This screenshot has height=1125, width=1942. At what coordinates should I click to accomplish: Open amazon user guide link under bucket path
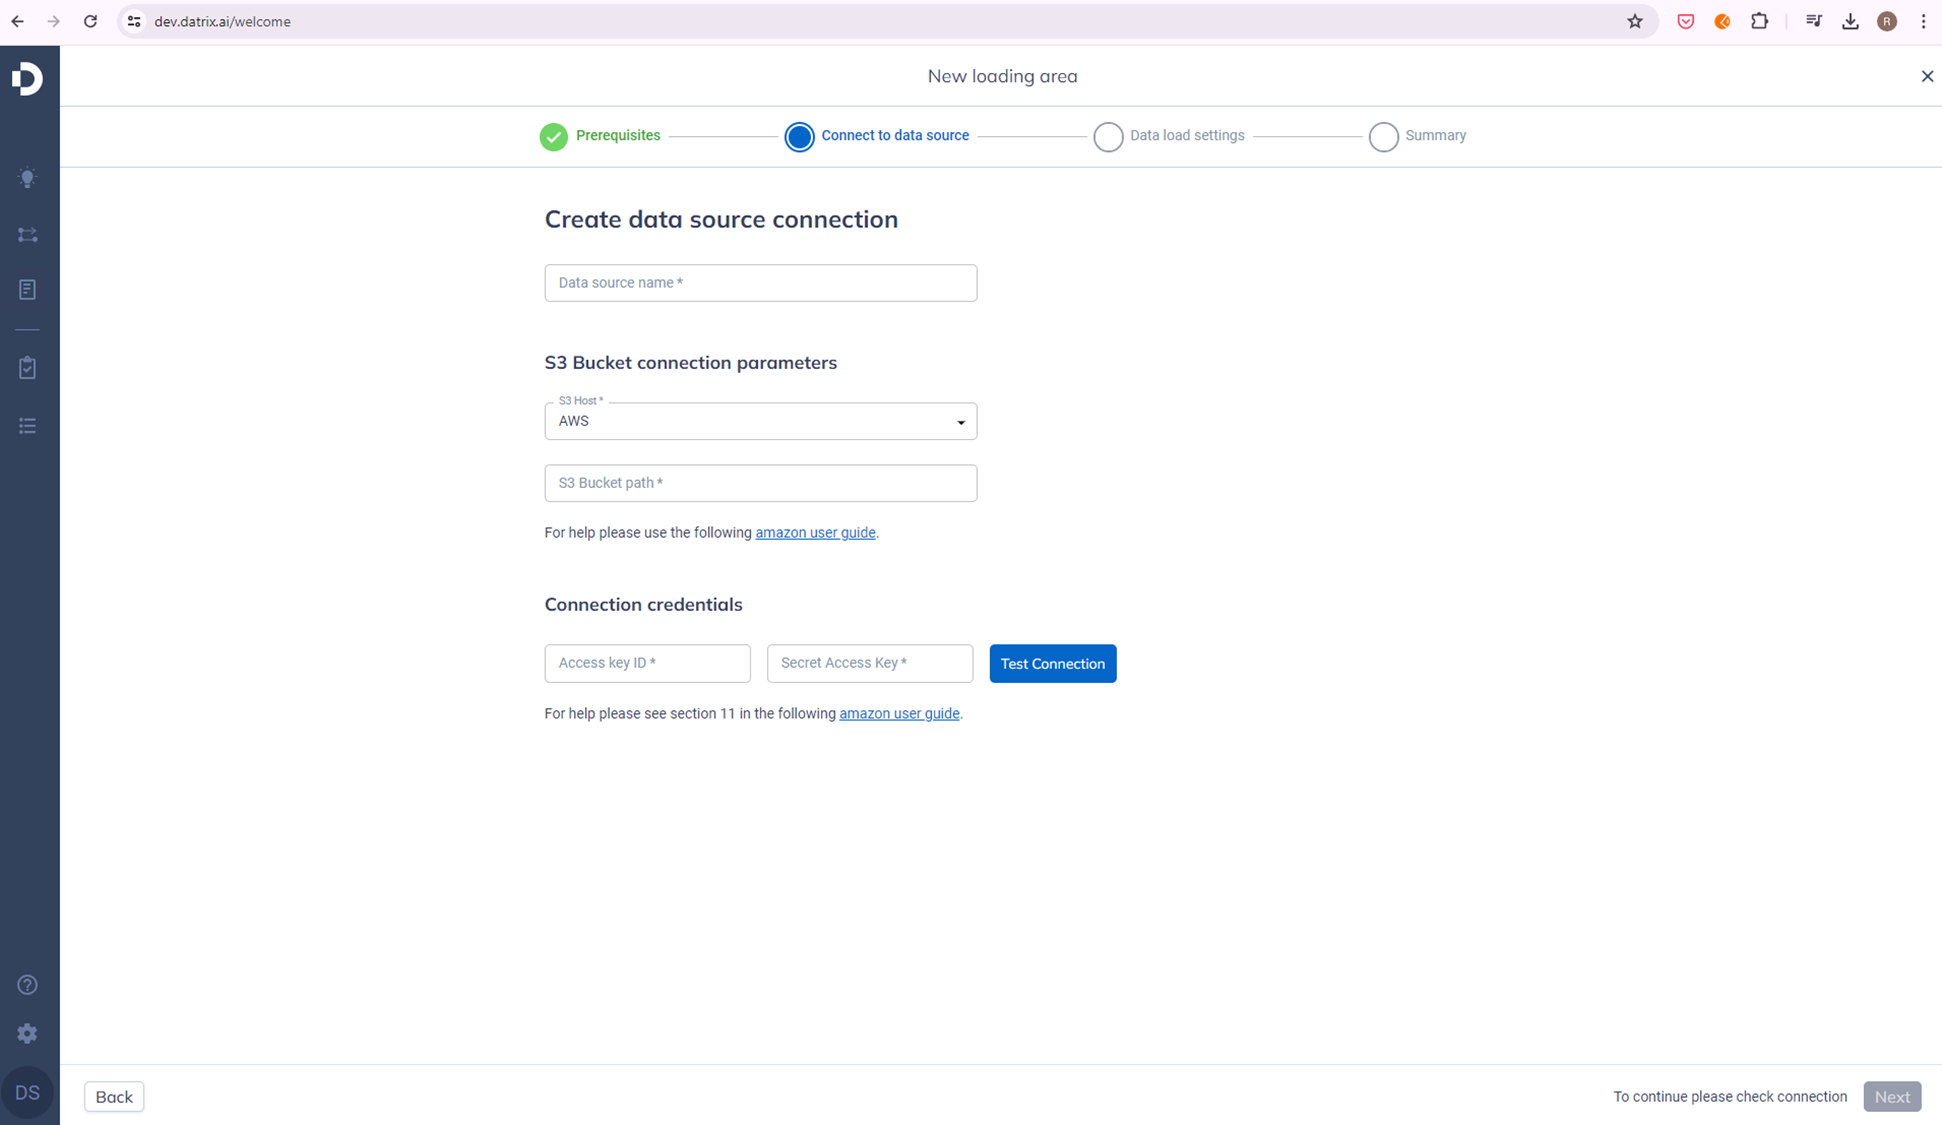click(815, 533)
